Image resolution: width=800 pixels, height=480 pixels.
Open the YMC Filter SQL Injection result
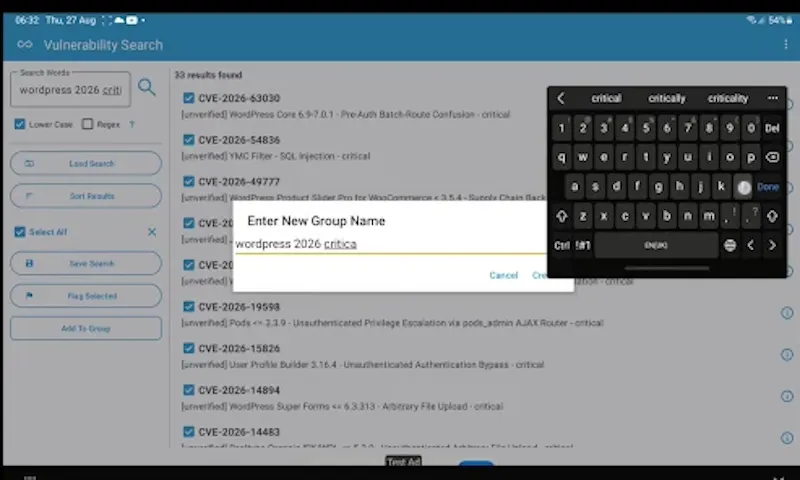[276, 156]
